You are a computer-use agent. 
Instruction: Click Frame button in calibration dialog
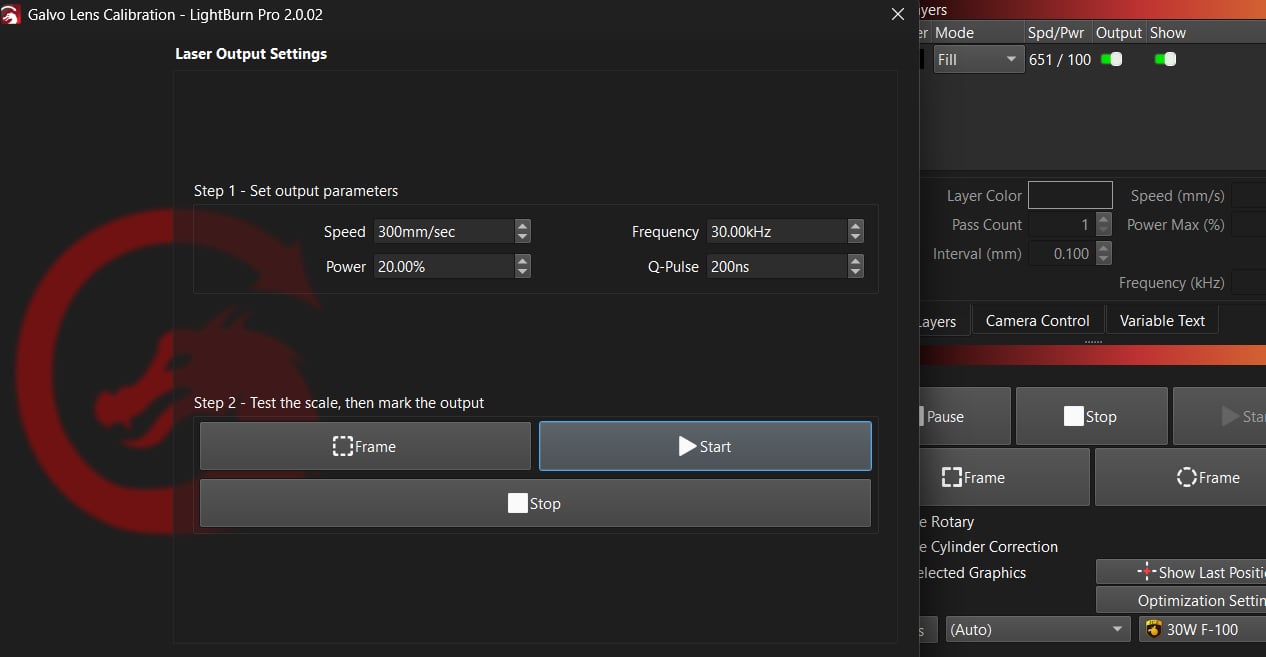pos(365,446)
